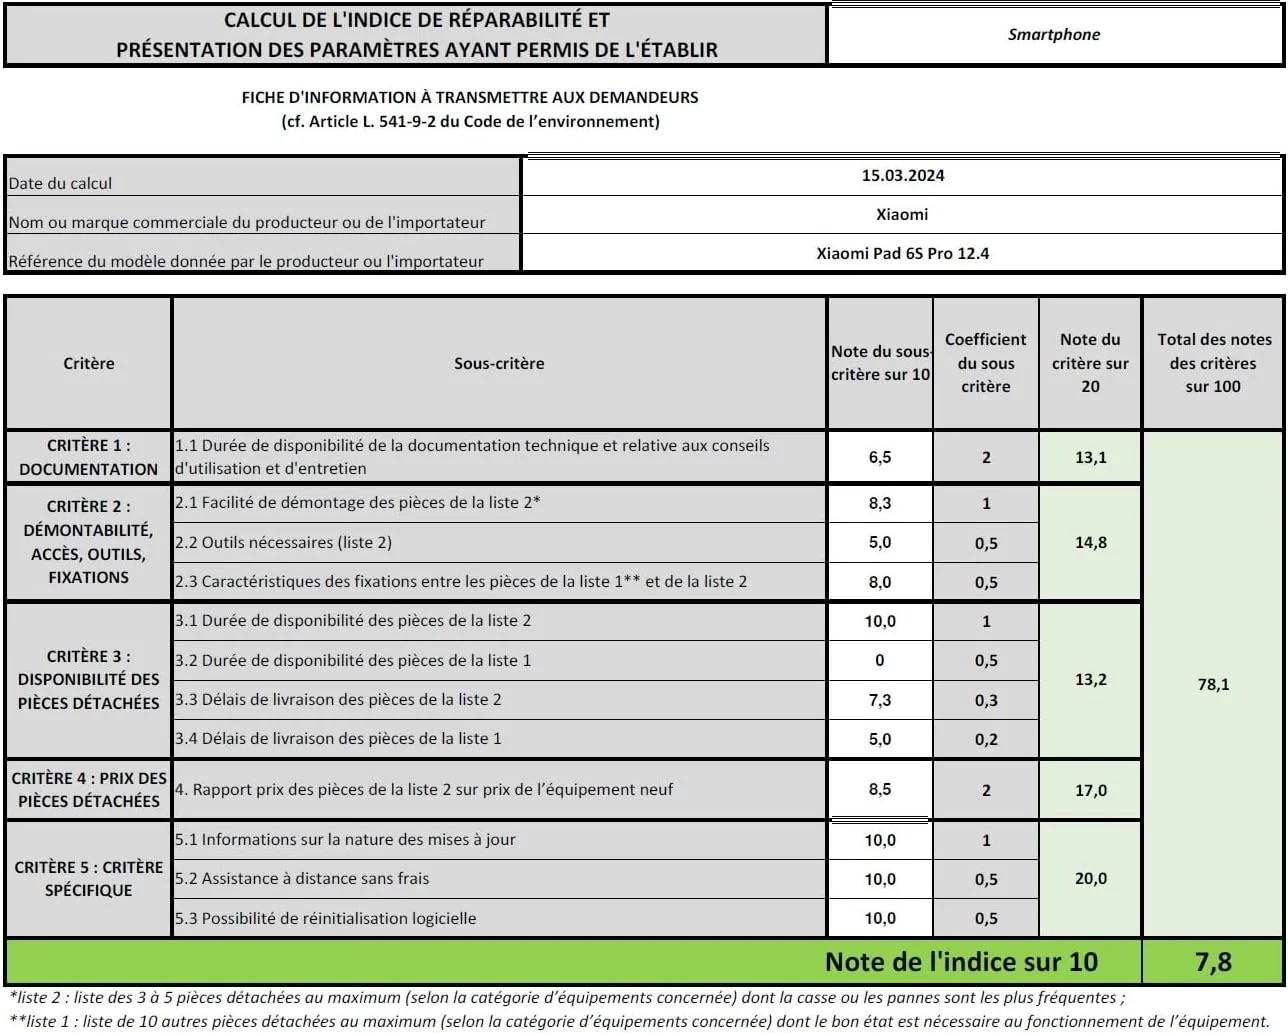Select the calculation date 15.03.2024 cell
Screen dimensions: 1288x1033
[902, 176]
